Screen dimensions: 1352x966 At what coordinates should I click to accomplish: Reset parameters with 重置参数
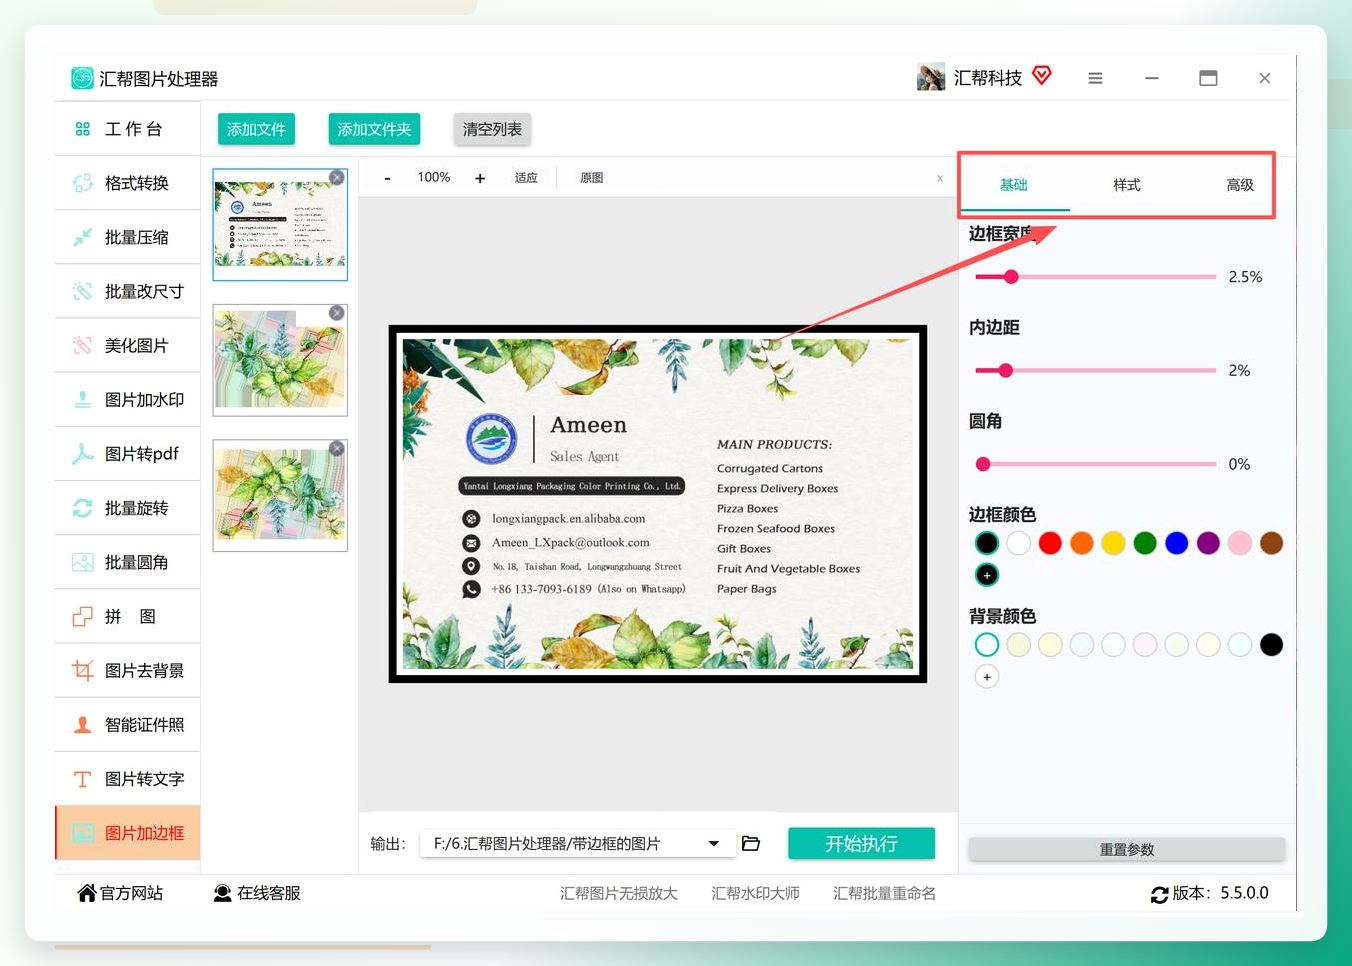1127,849
